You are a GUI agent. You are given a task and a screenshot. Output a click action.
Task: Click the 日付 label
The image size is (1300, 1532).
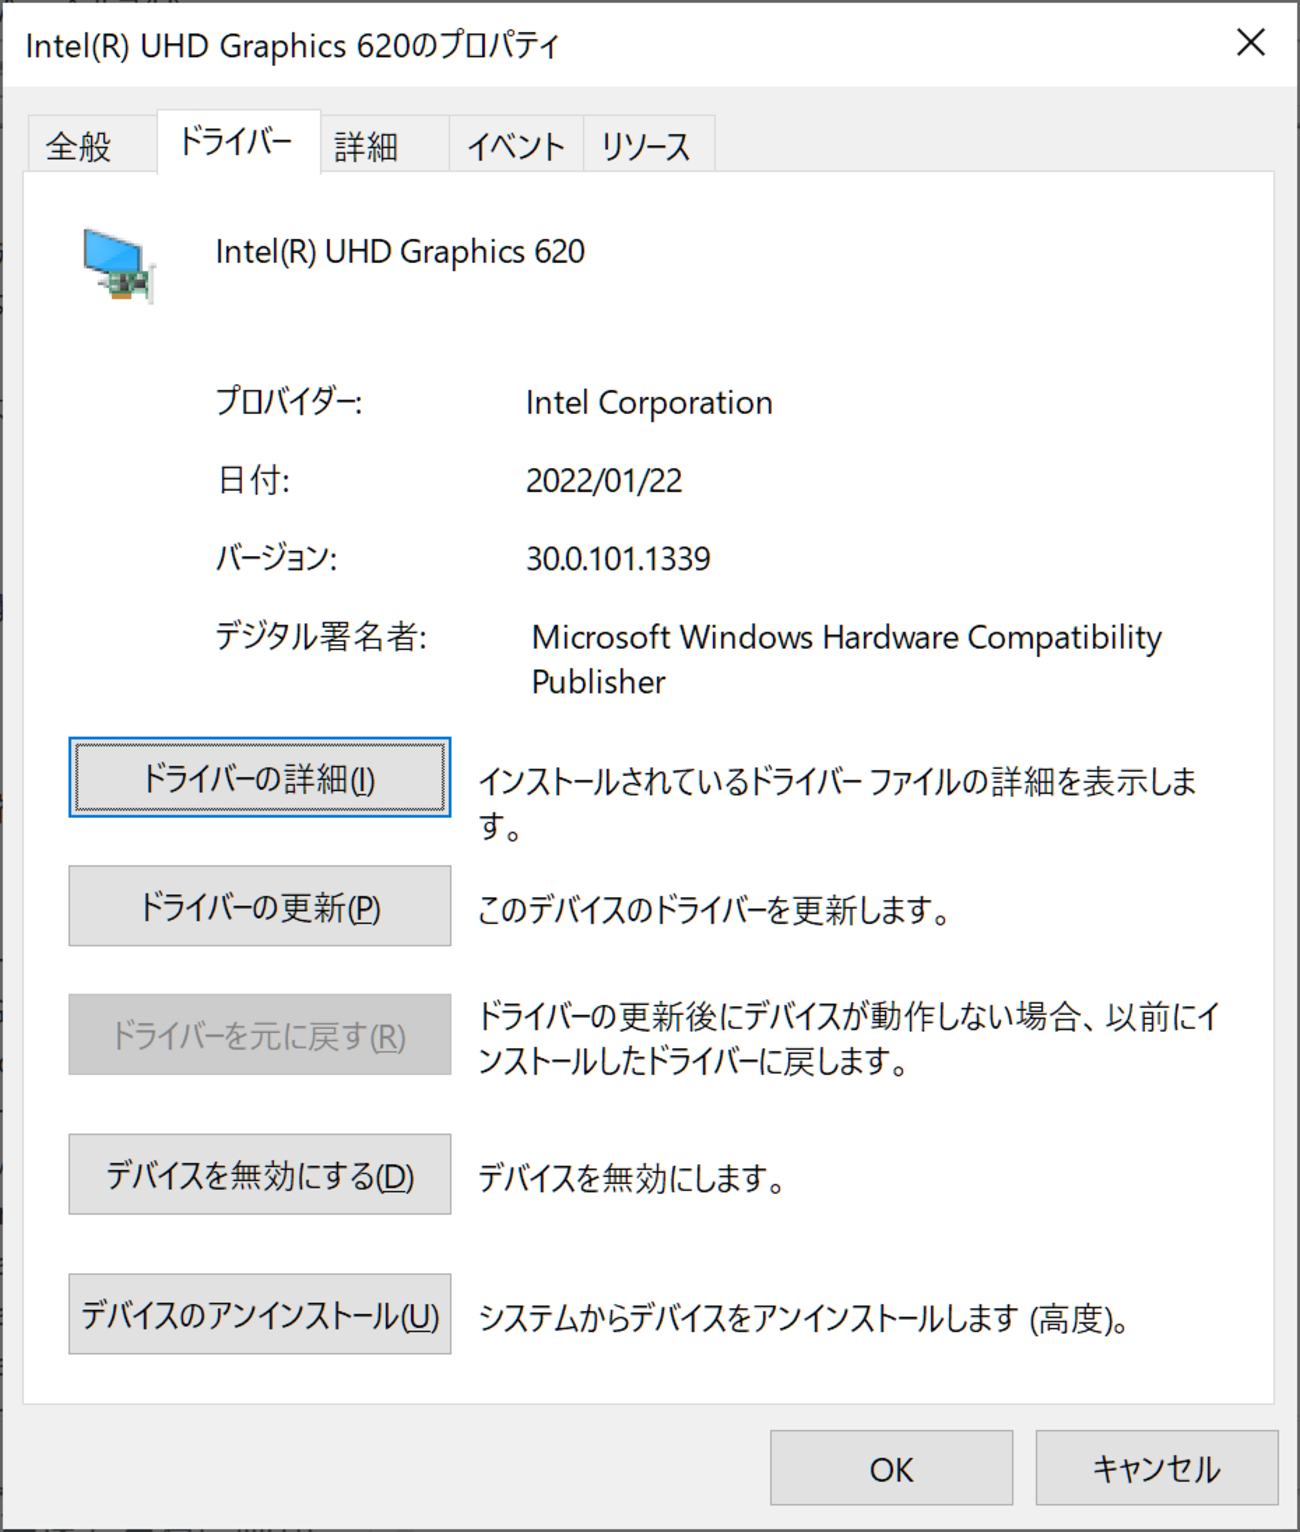pyautogui.click(x=254, y=480)
